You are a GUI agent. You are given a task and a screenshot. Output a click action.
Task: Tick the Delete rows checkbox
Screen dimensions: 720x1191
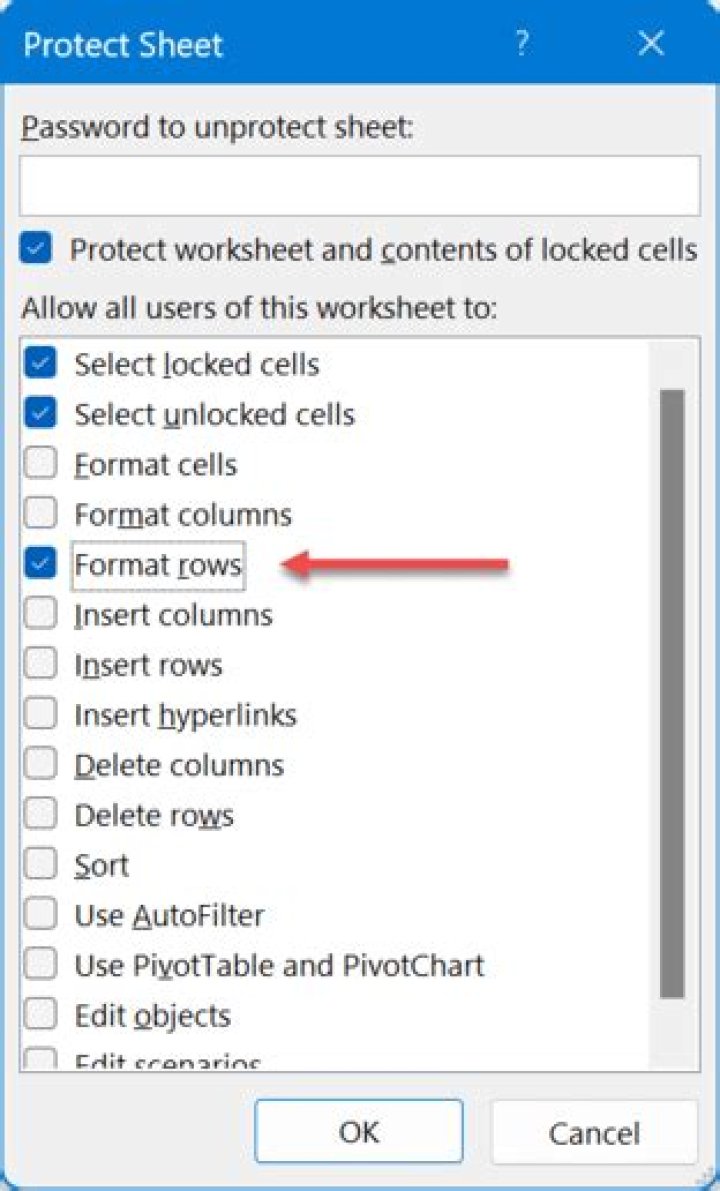coord(40,815)
